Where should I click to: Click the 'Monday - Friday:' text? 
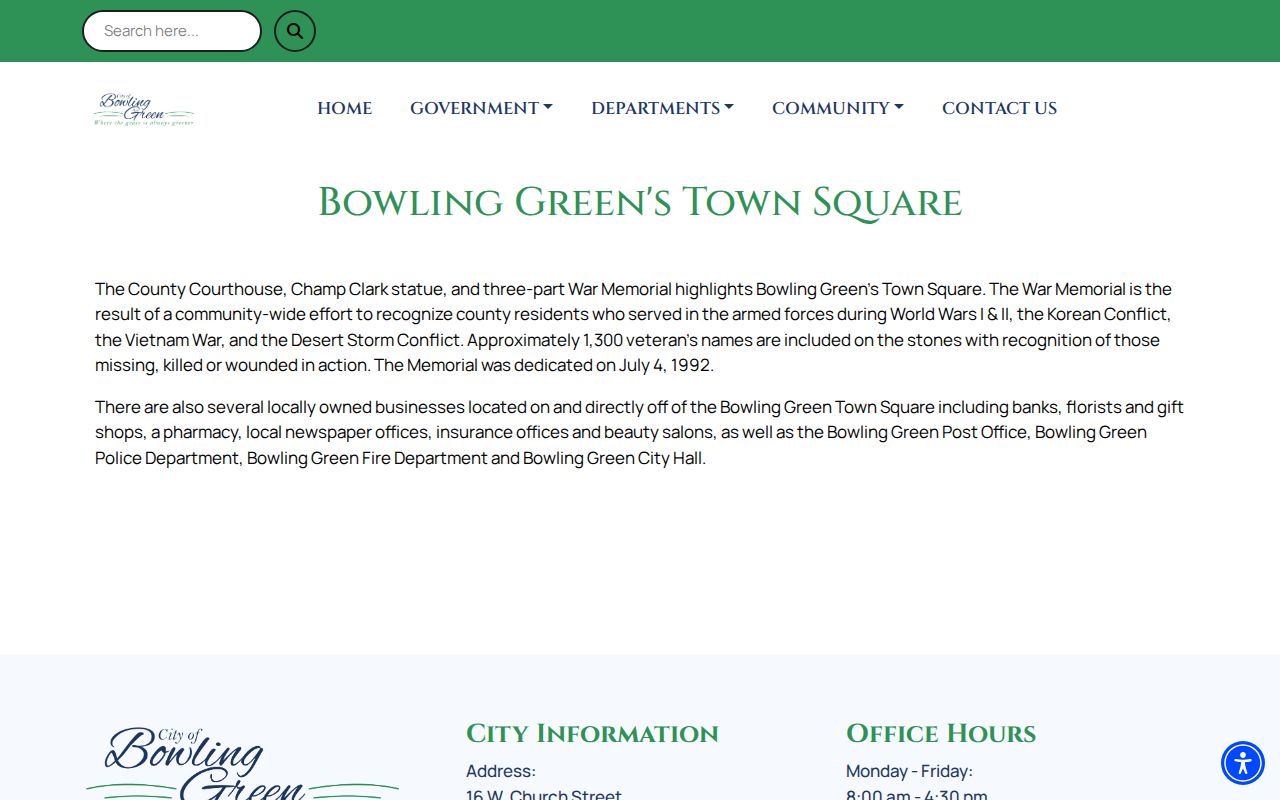tap(909, 771)
